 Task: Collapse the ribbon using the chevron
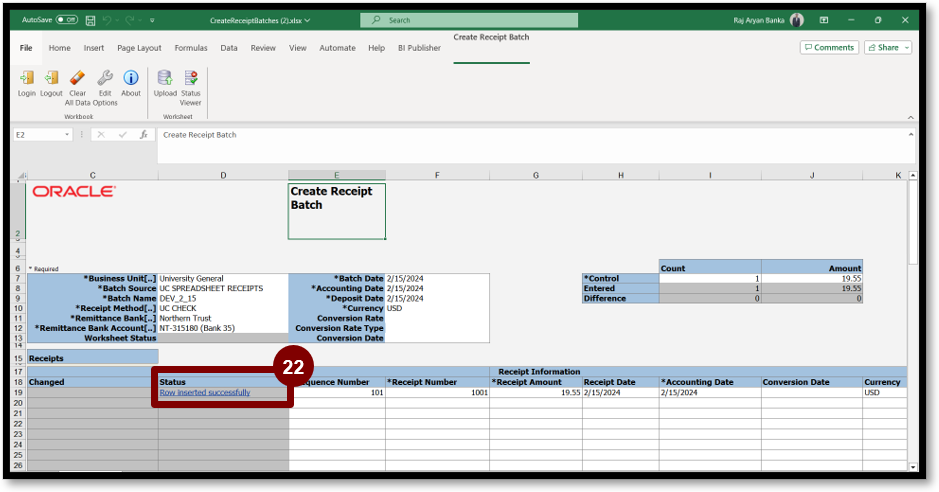point(910,117)
